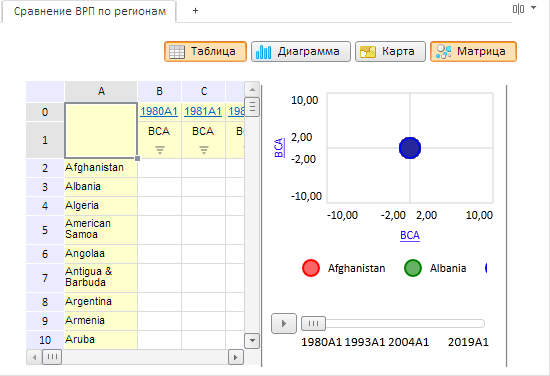Screen dimensions: 550x376
Task: Click the blue bubble in the chart
Action: [x=410, y=148]
